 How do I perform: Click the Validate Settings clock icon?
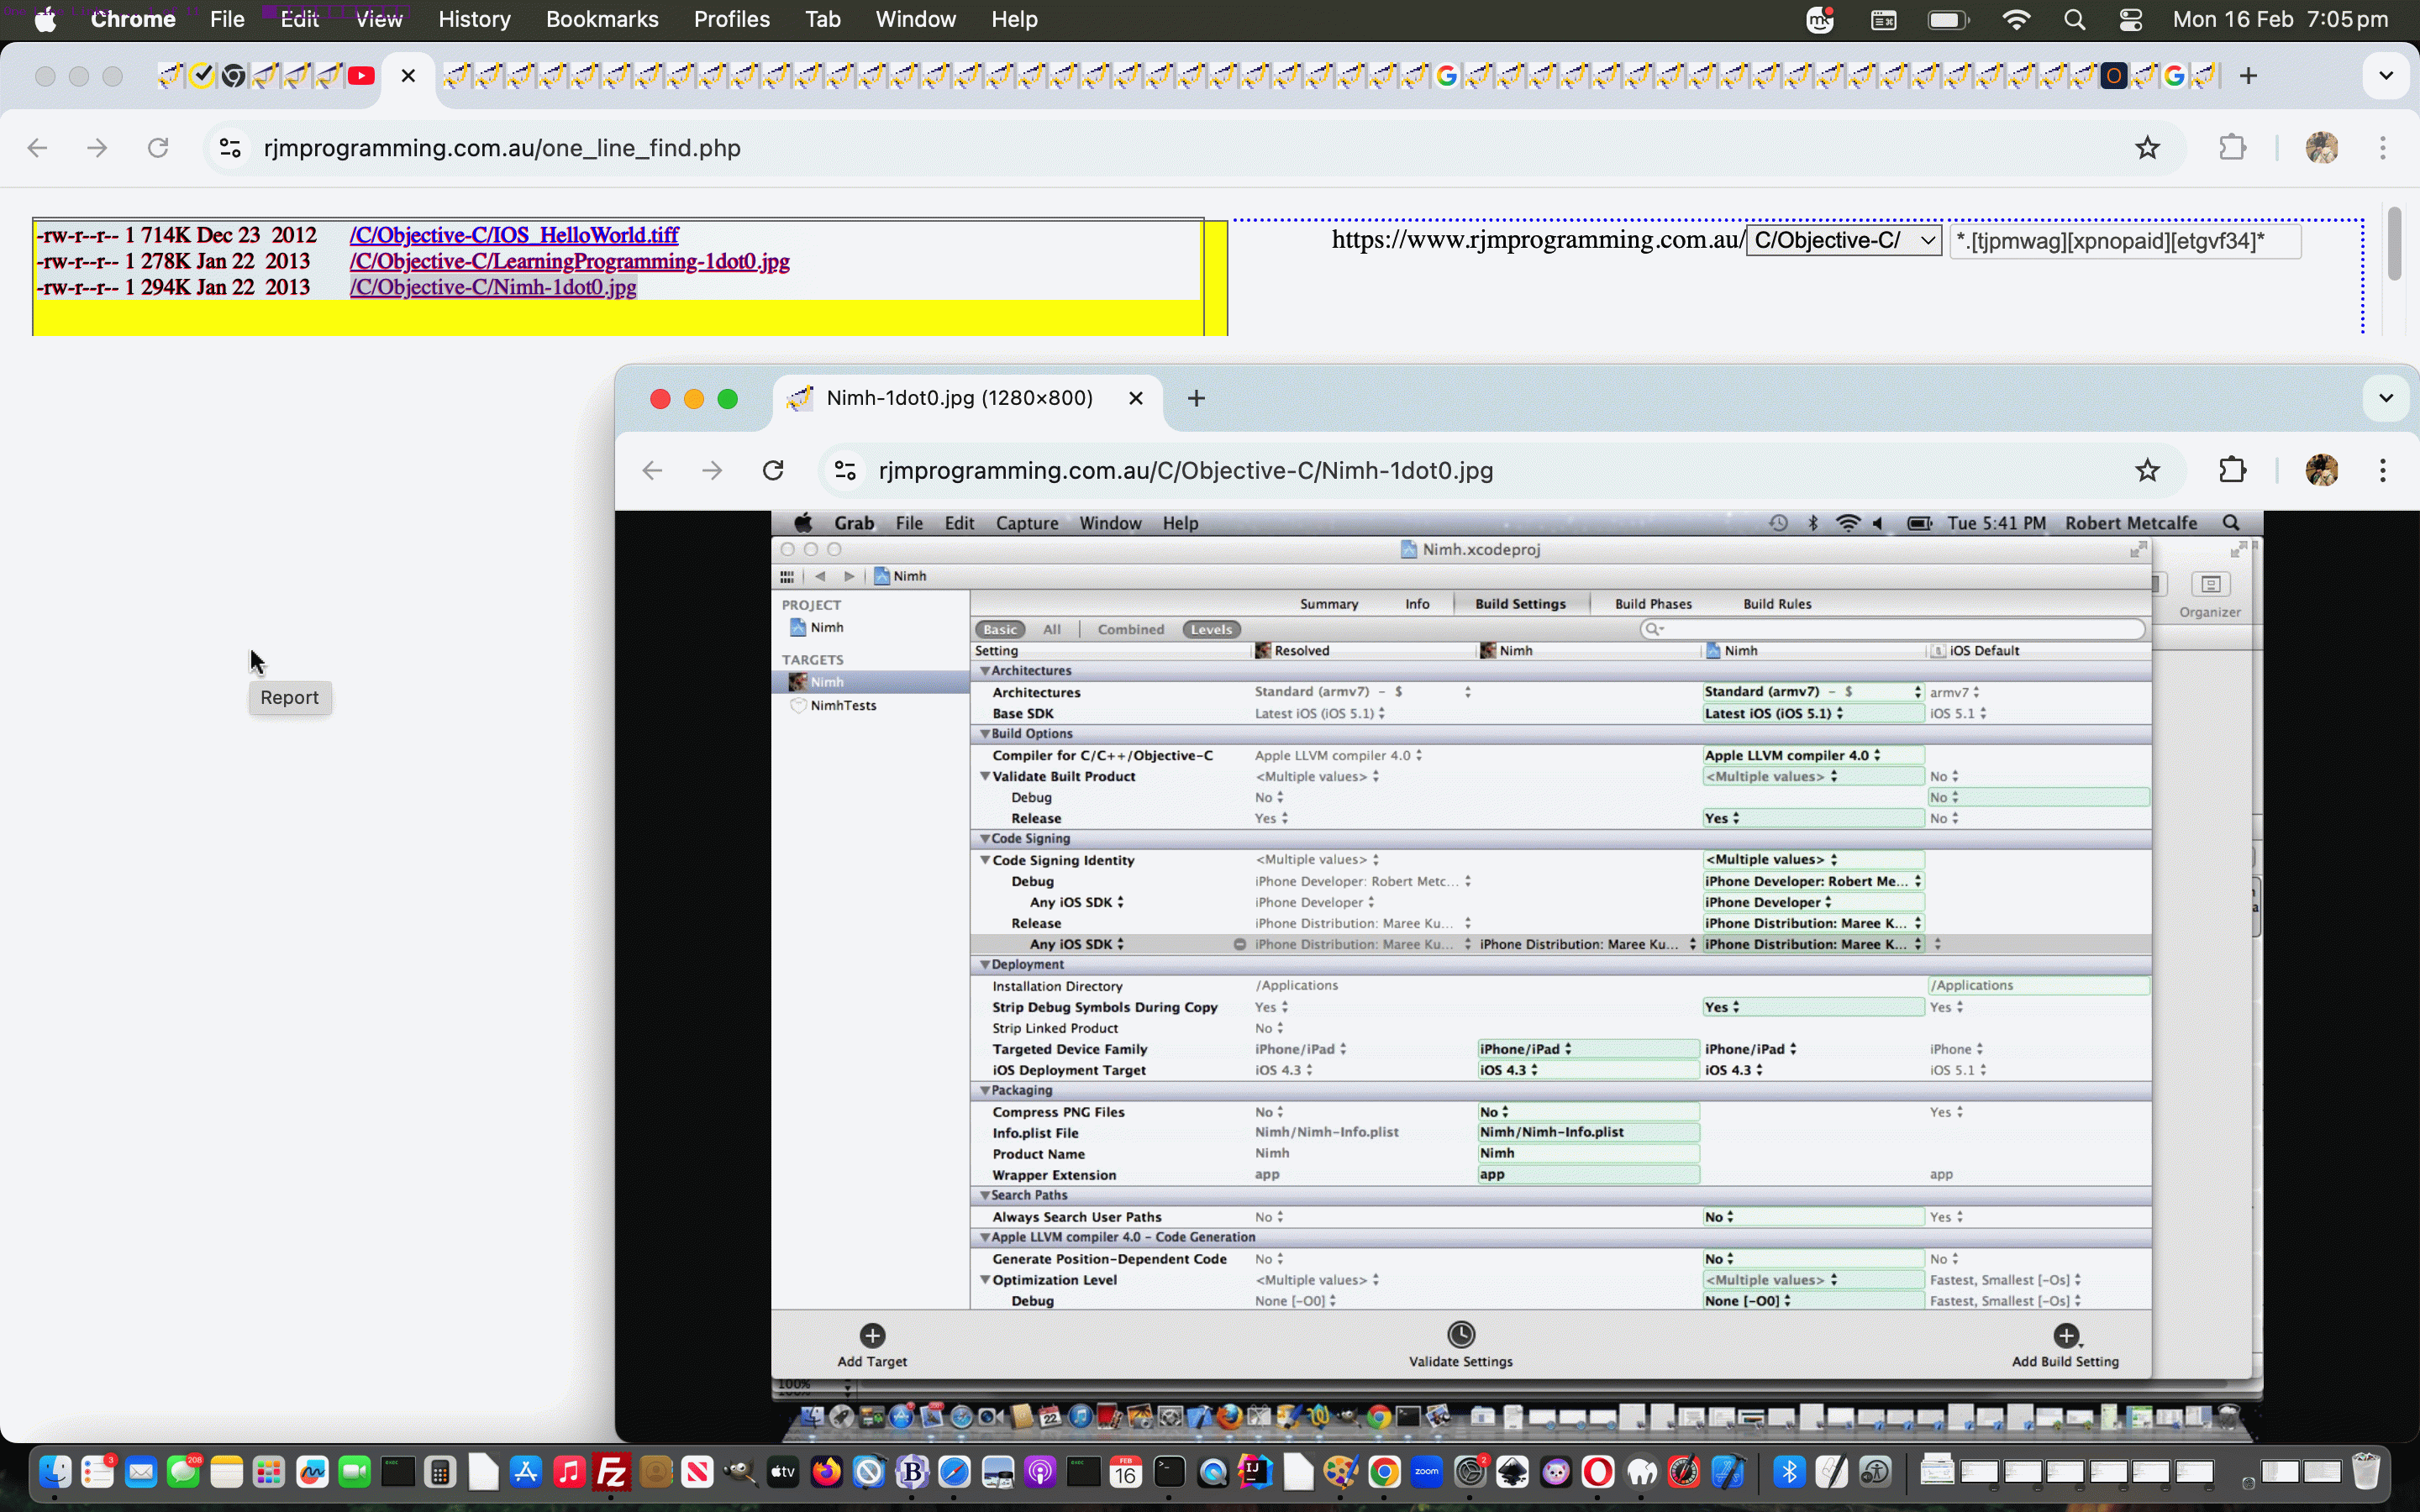[x=1460, y=1335]
